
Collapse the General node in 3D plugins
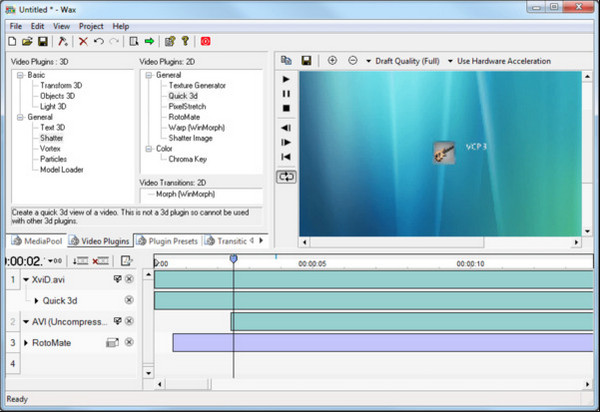pyautogui.click(x=20, y=117)
